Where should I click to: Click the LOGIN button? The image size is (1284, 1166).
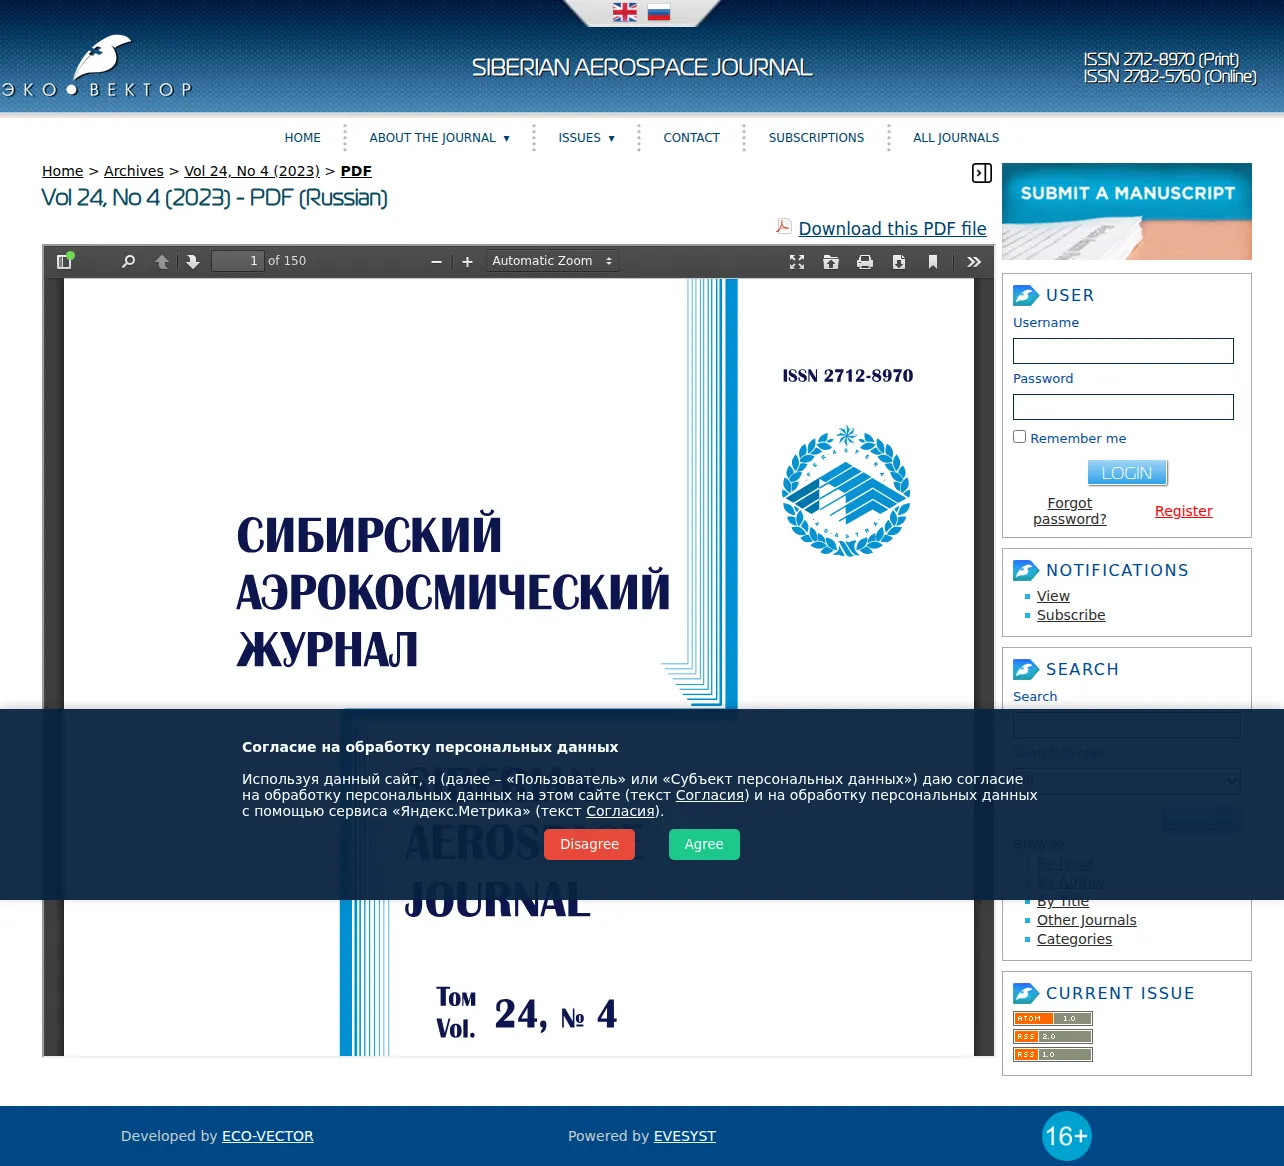pos(1127,473)
